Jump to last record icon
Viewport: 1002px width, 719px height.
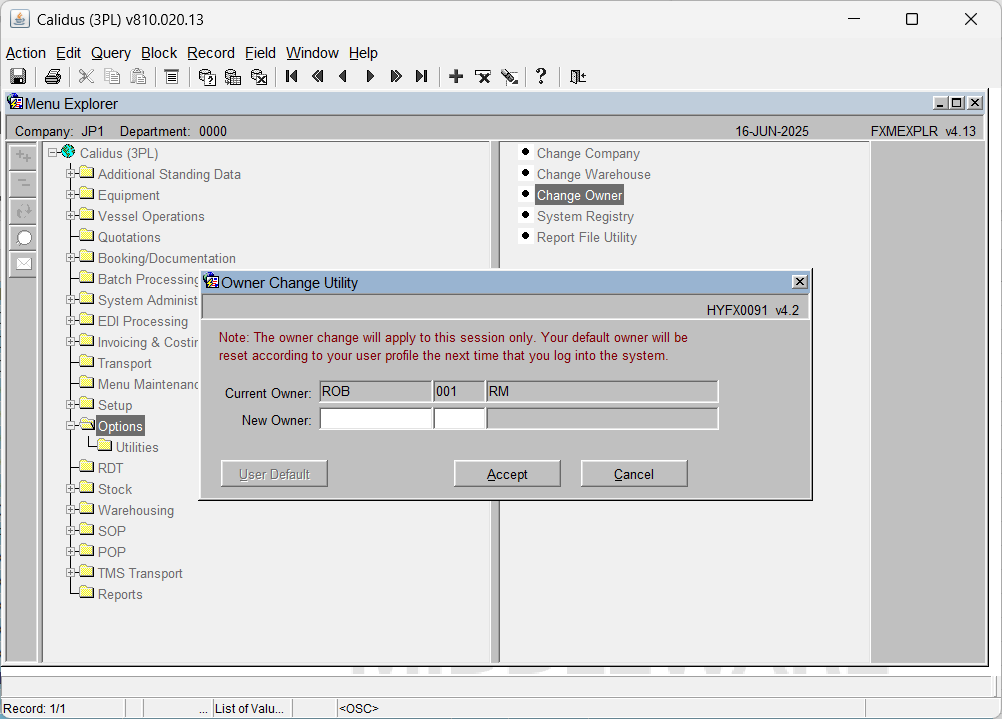pyautogui.click(x=422, y=77)
